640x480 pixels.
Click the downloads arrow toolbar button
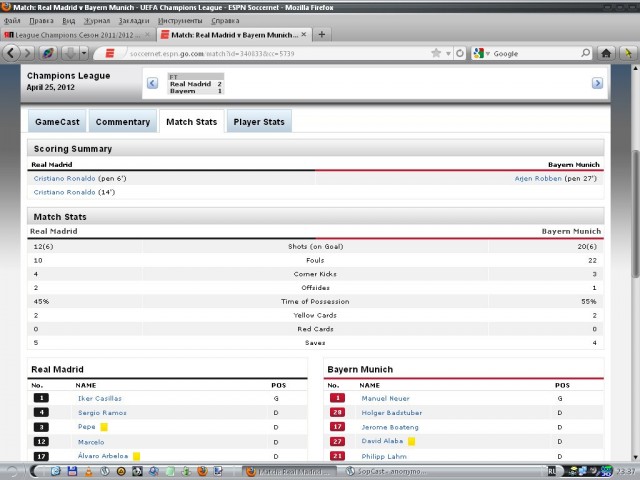coord(71,53)
